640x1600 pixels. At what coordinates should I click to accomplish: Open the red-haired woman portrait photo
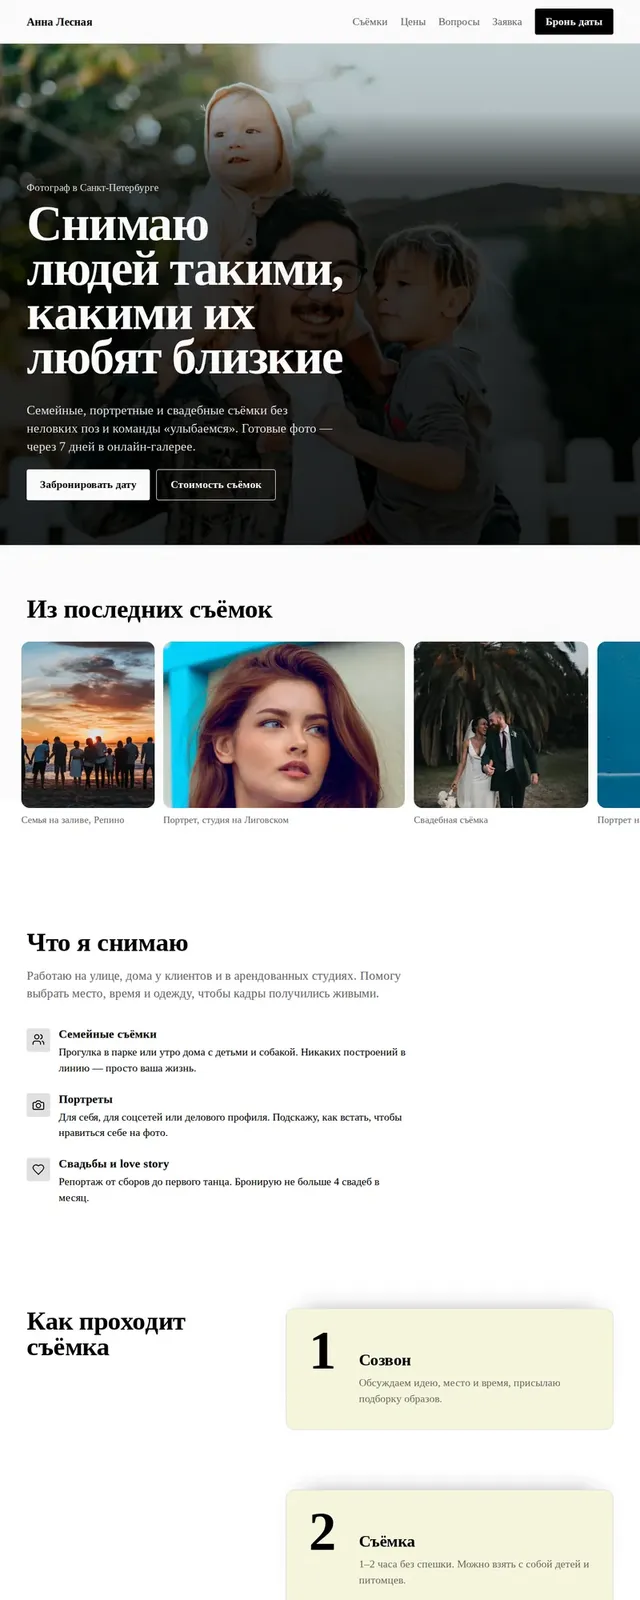coord(284,725)
